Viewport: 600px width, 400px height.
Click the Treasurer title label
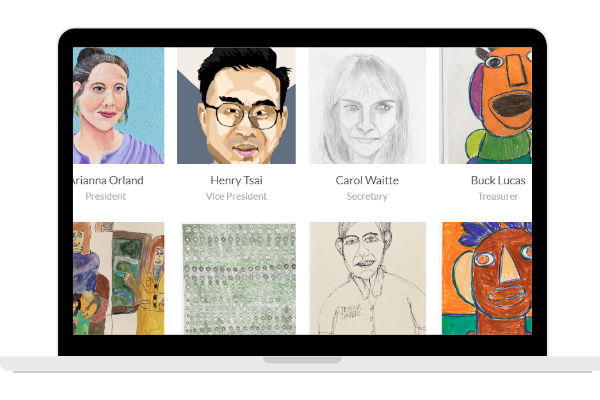[498, 196]
